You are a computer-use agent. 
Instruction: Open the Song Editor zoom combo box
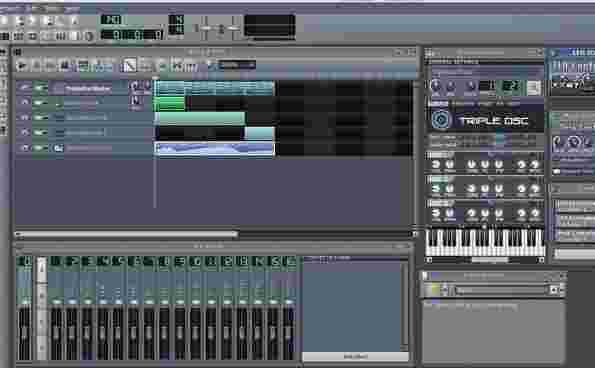point(236,65)
